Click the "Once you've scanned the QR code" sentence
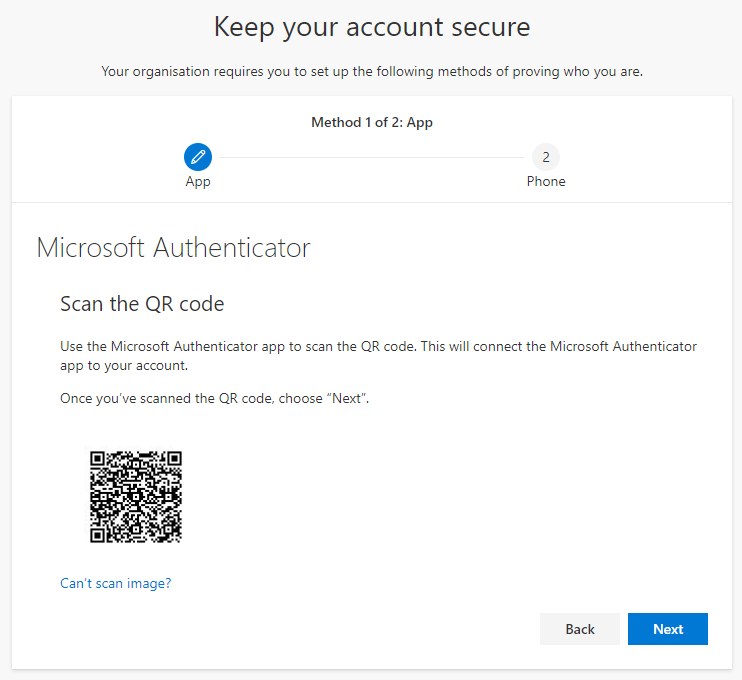Screen dimensions: 742x680 pos(214,398)
